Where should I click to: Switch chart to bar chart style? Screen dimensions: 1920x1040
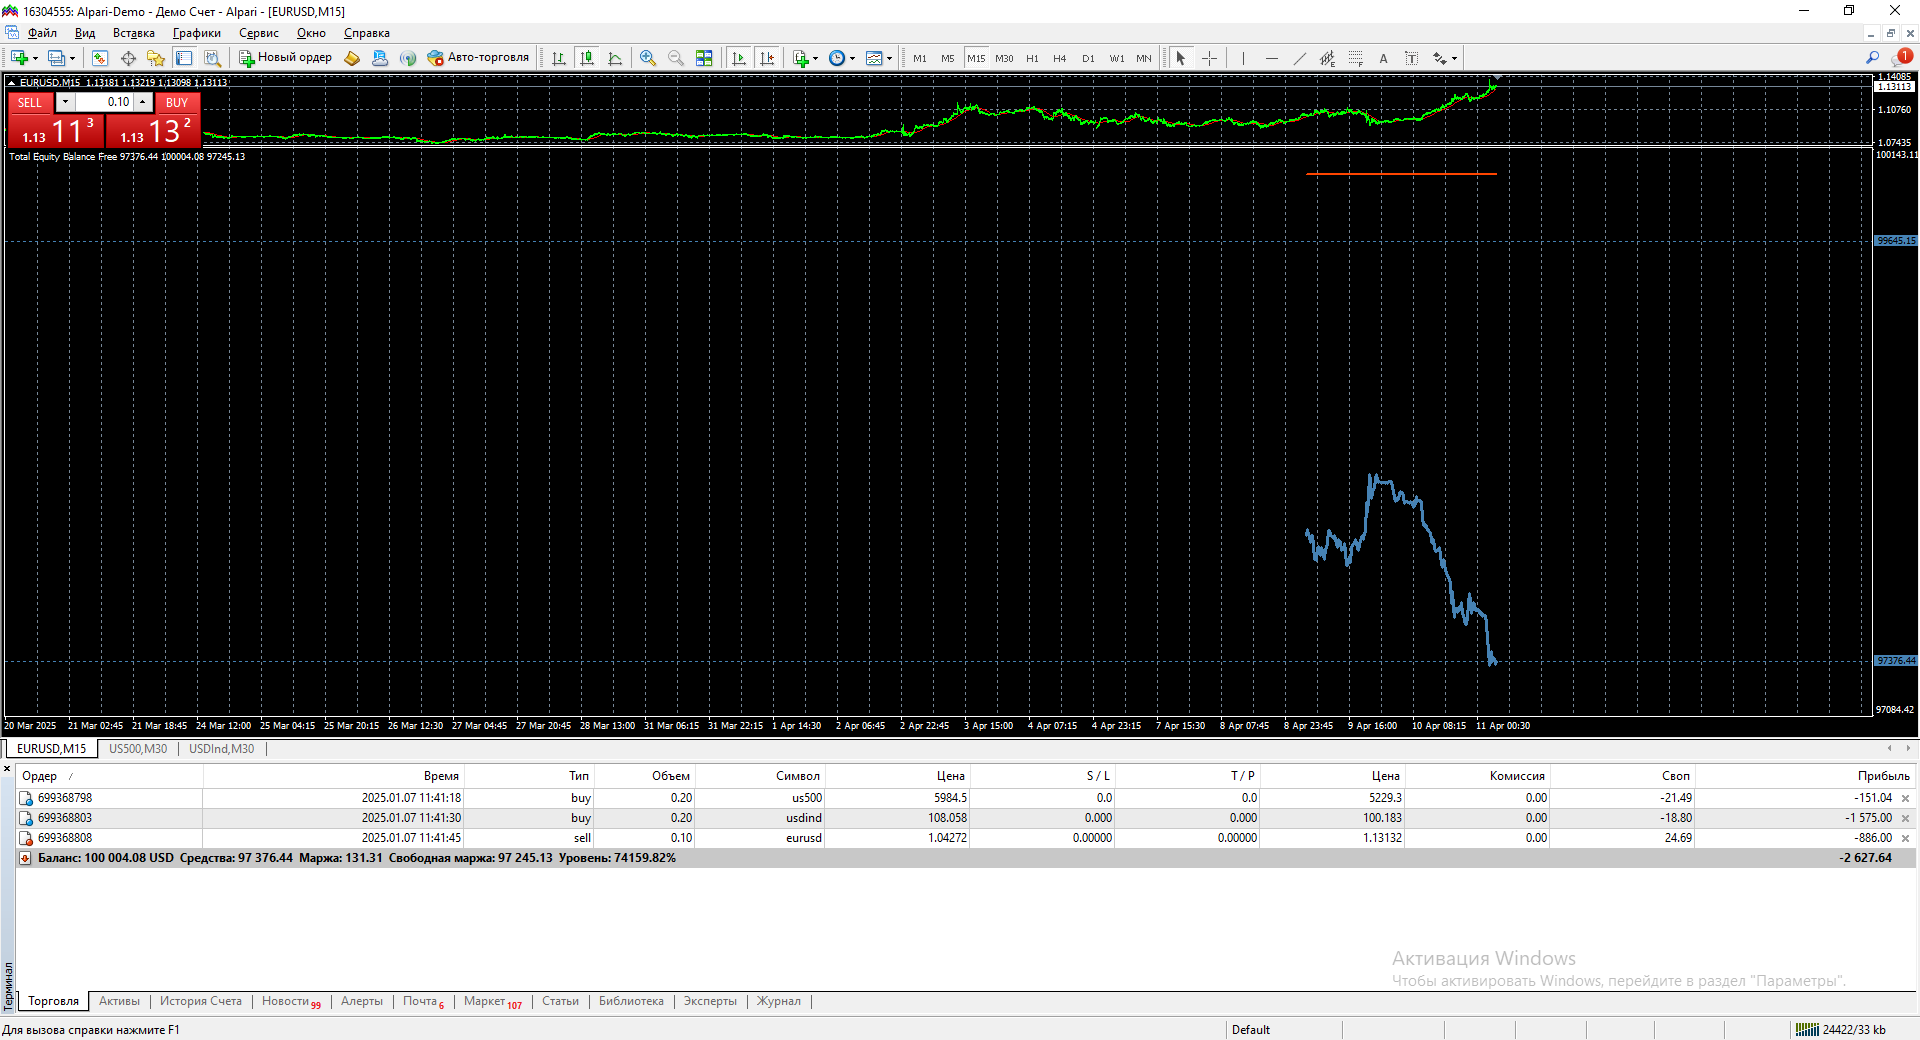[x=559, y=58]
